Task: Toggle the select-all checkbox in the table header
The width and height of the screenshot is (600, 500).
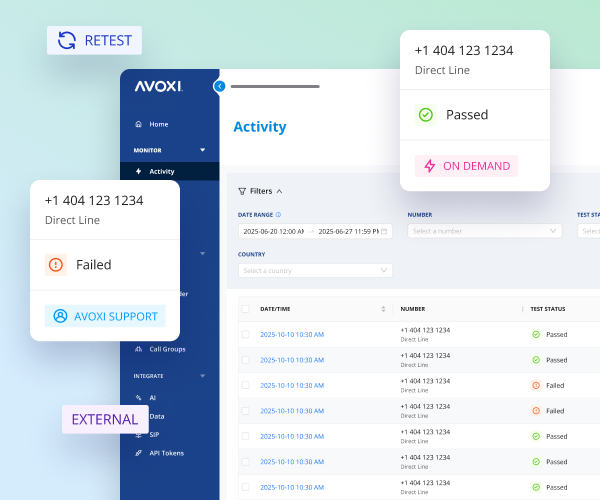Action: click(245, 309)
